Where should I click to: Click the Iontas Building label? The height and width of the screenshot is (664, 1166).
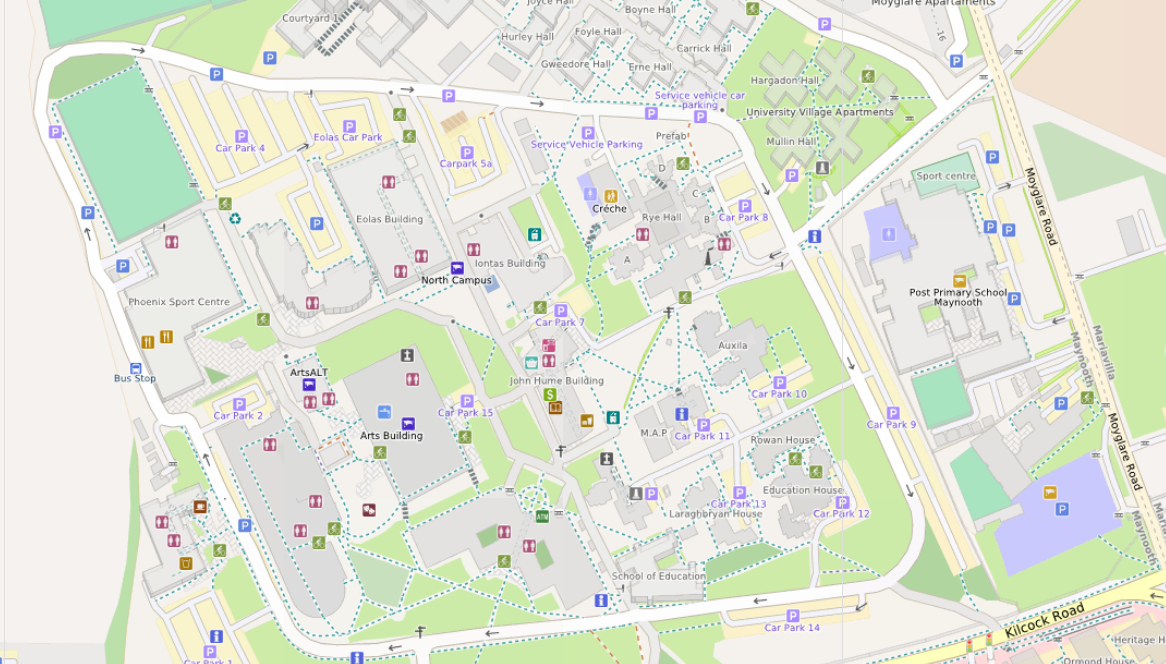coord(510,263)
